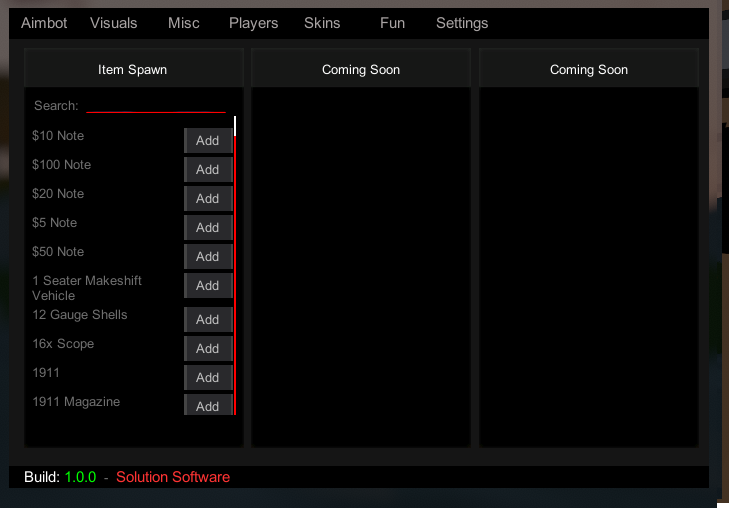Viewport: 729px width, 508px height.
Task: Select the 1 Seater Makeshift Vehicle label
Action: (87, 288)
